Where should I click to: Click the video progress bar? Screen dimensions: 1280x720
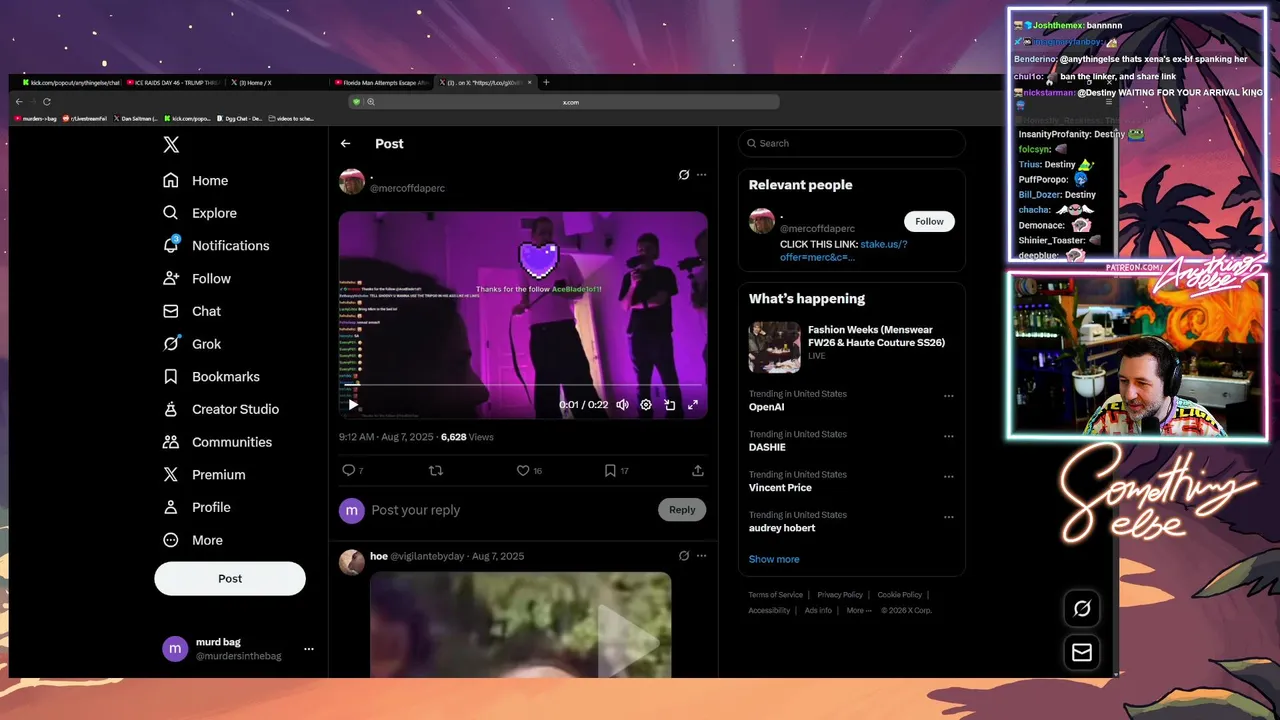click(523, 385)
